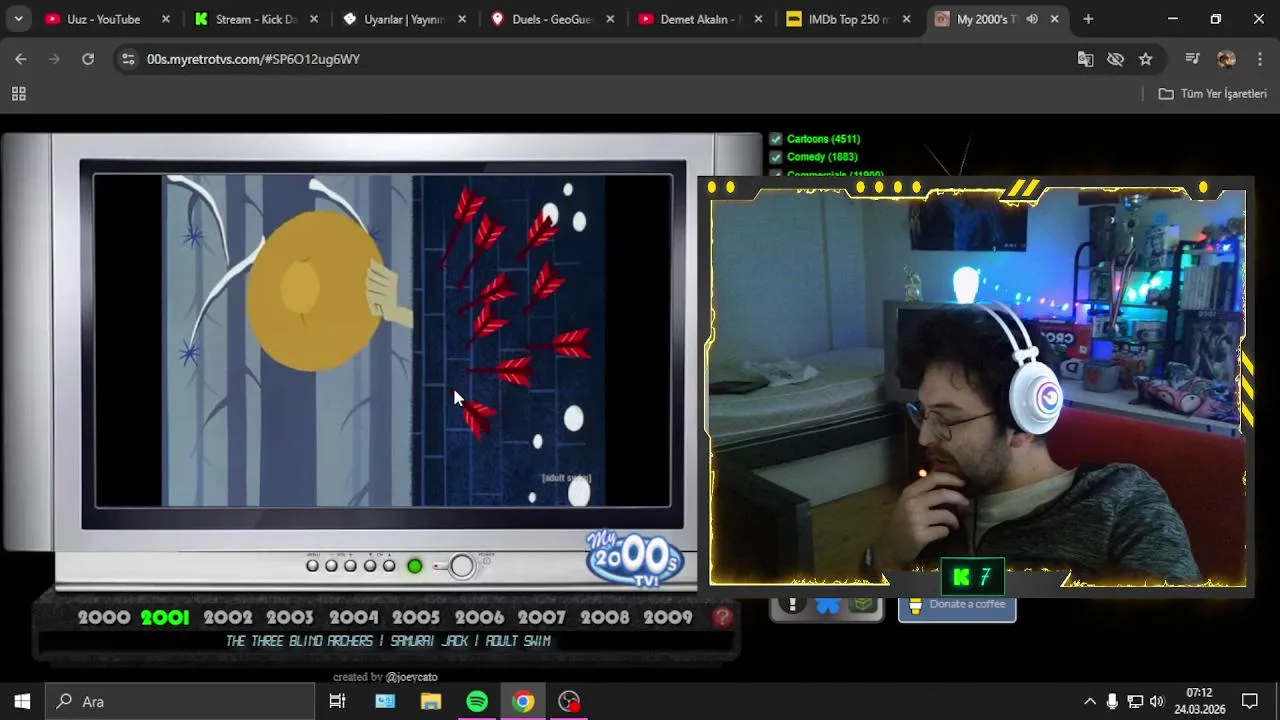Open the media control icon in toolbar
Viewport: 1280px width, 720px height.
pos(1192,59)
